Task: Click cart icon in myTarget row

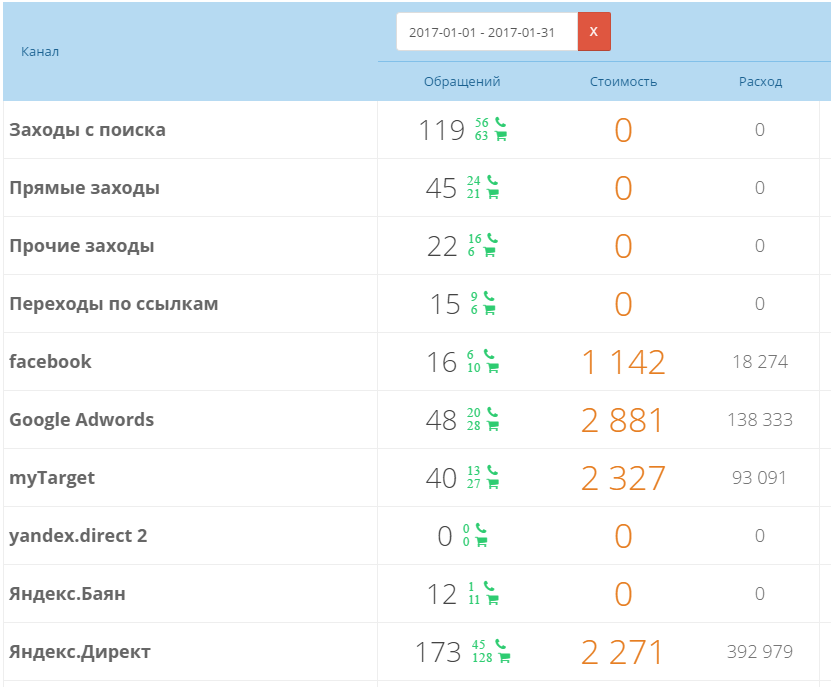Action: pyautogui.click(x=492, y=483)
